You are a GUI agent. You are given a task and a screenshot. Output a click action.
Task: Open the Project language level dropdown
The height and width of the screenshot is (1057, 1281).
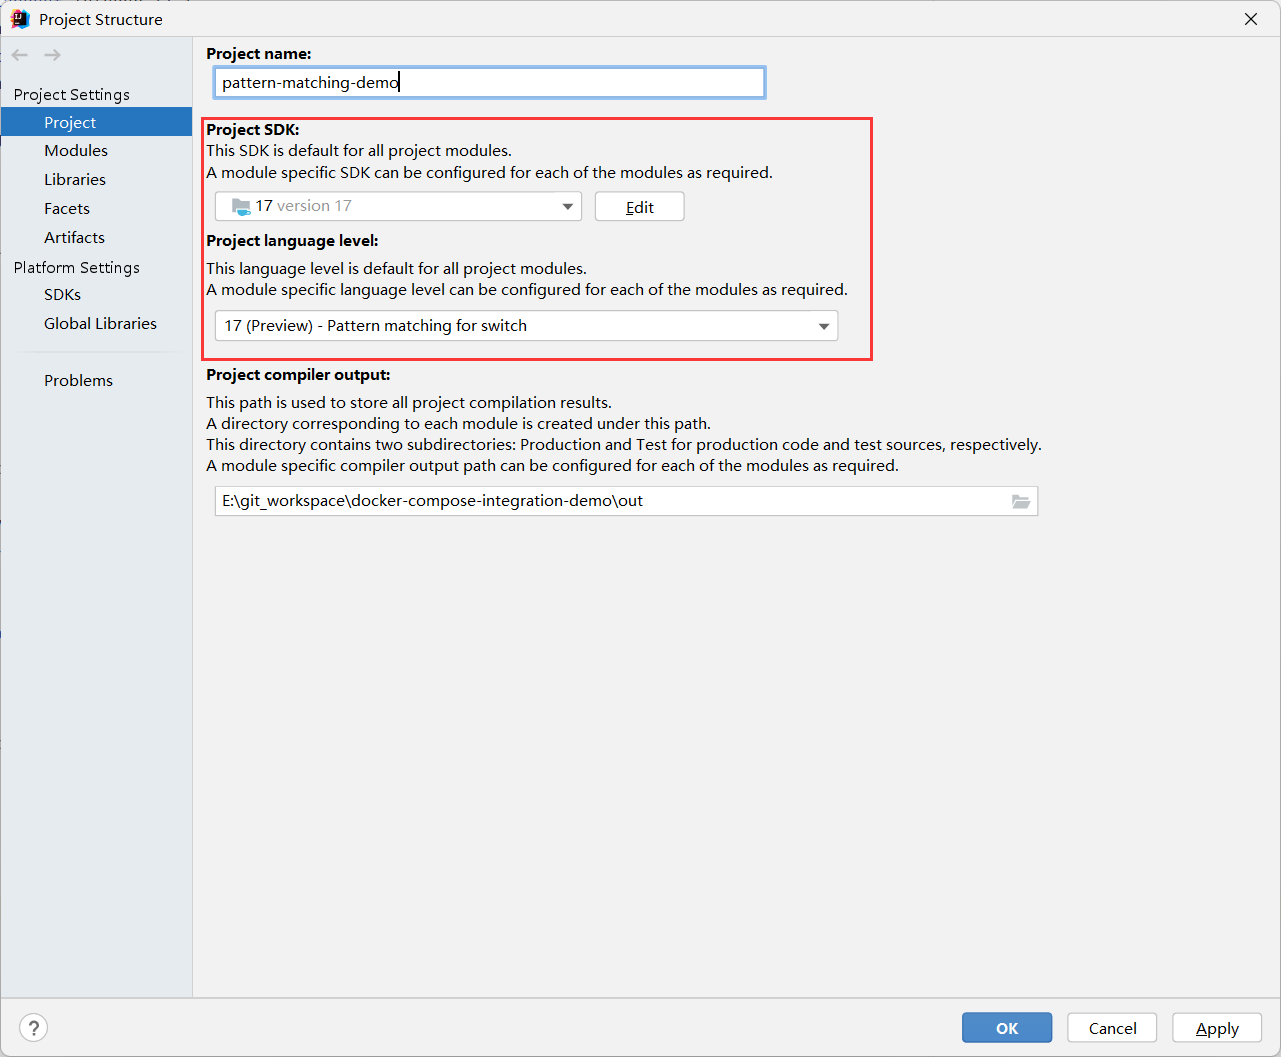coord(526,326)
